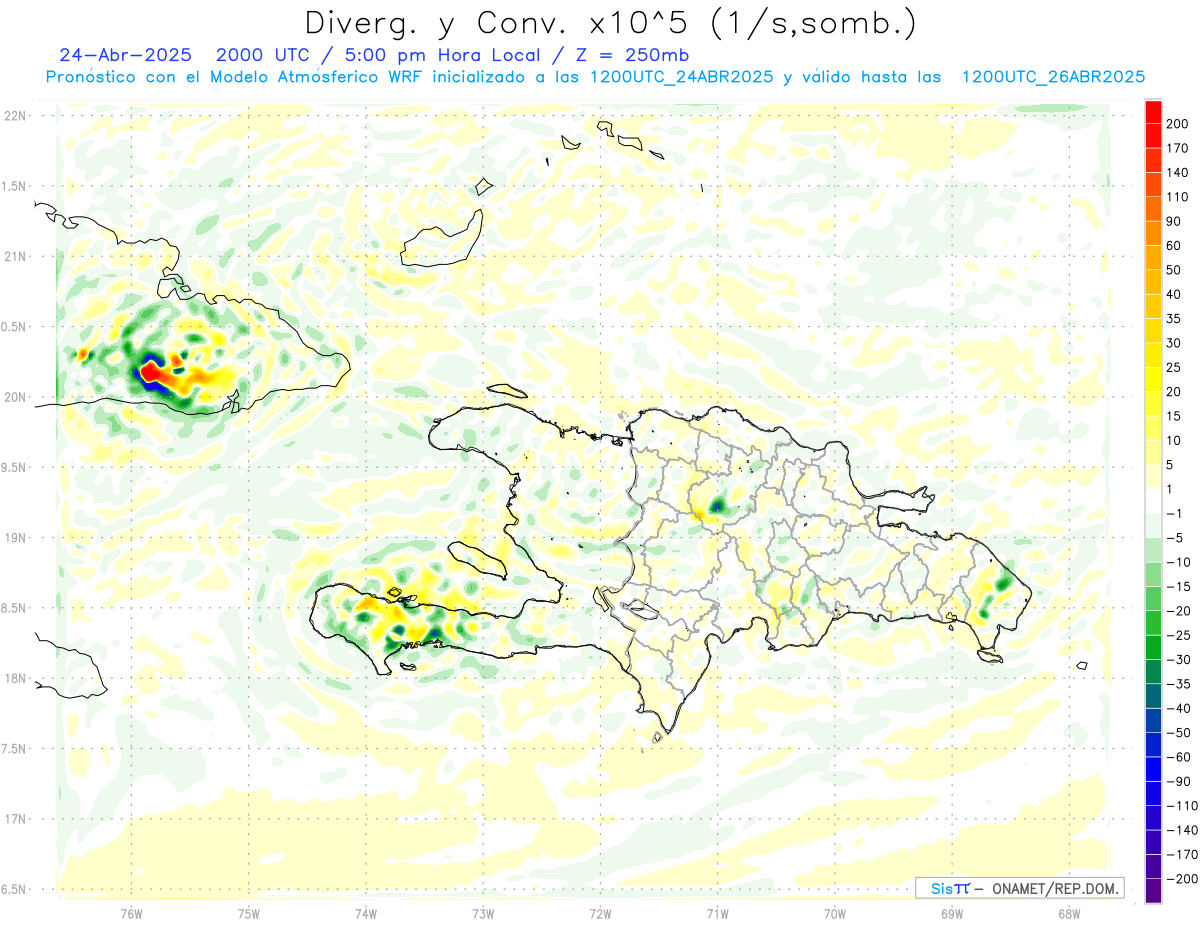Click the '8.5N' latitude label

point(15,608)
